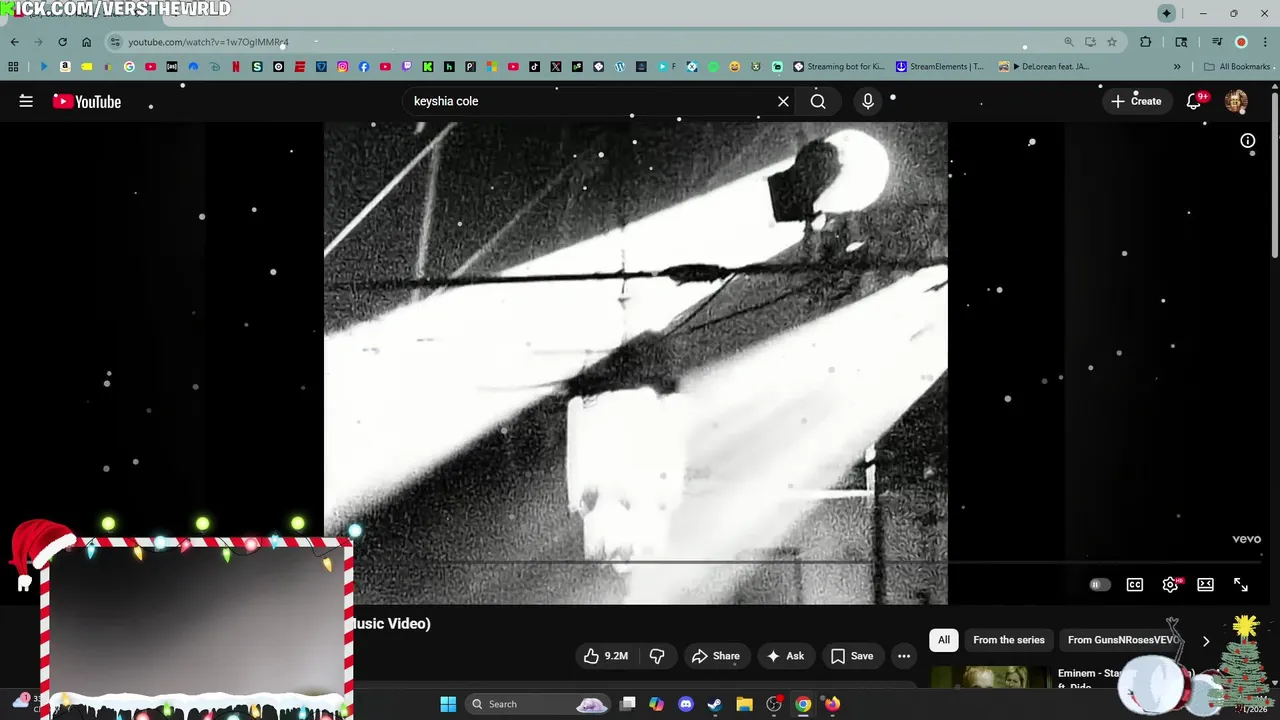Open the Copilot taskbar icon
Screen dimensions: 1280x720
coord(656,704)
